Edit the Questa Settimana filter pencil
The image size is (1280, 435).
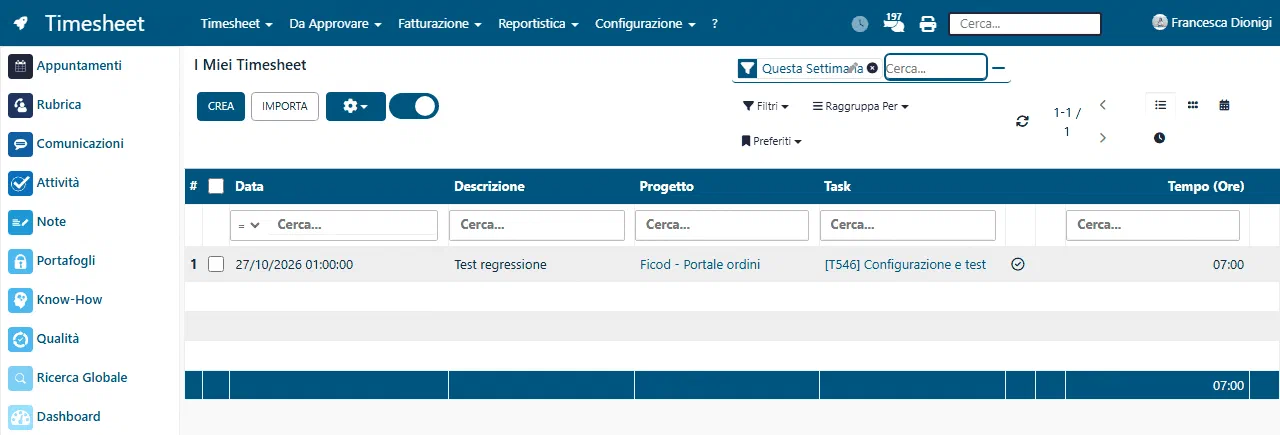[x=854, y=68]
